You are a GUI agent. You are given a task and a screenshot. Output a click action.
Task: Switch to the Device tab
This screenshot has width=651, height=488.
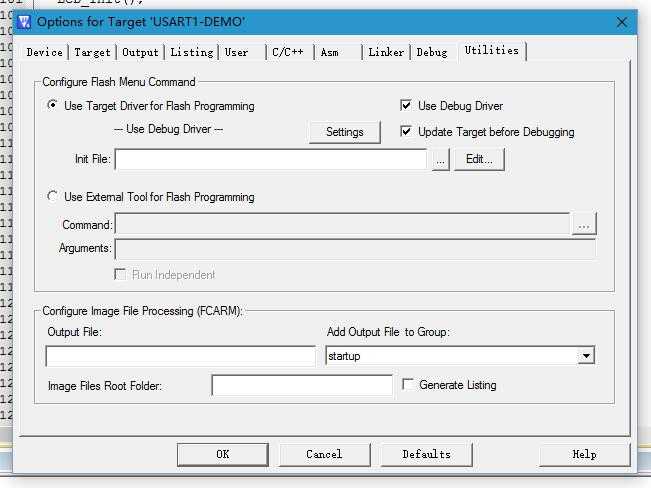[x=44, y=52]
